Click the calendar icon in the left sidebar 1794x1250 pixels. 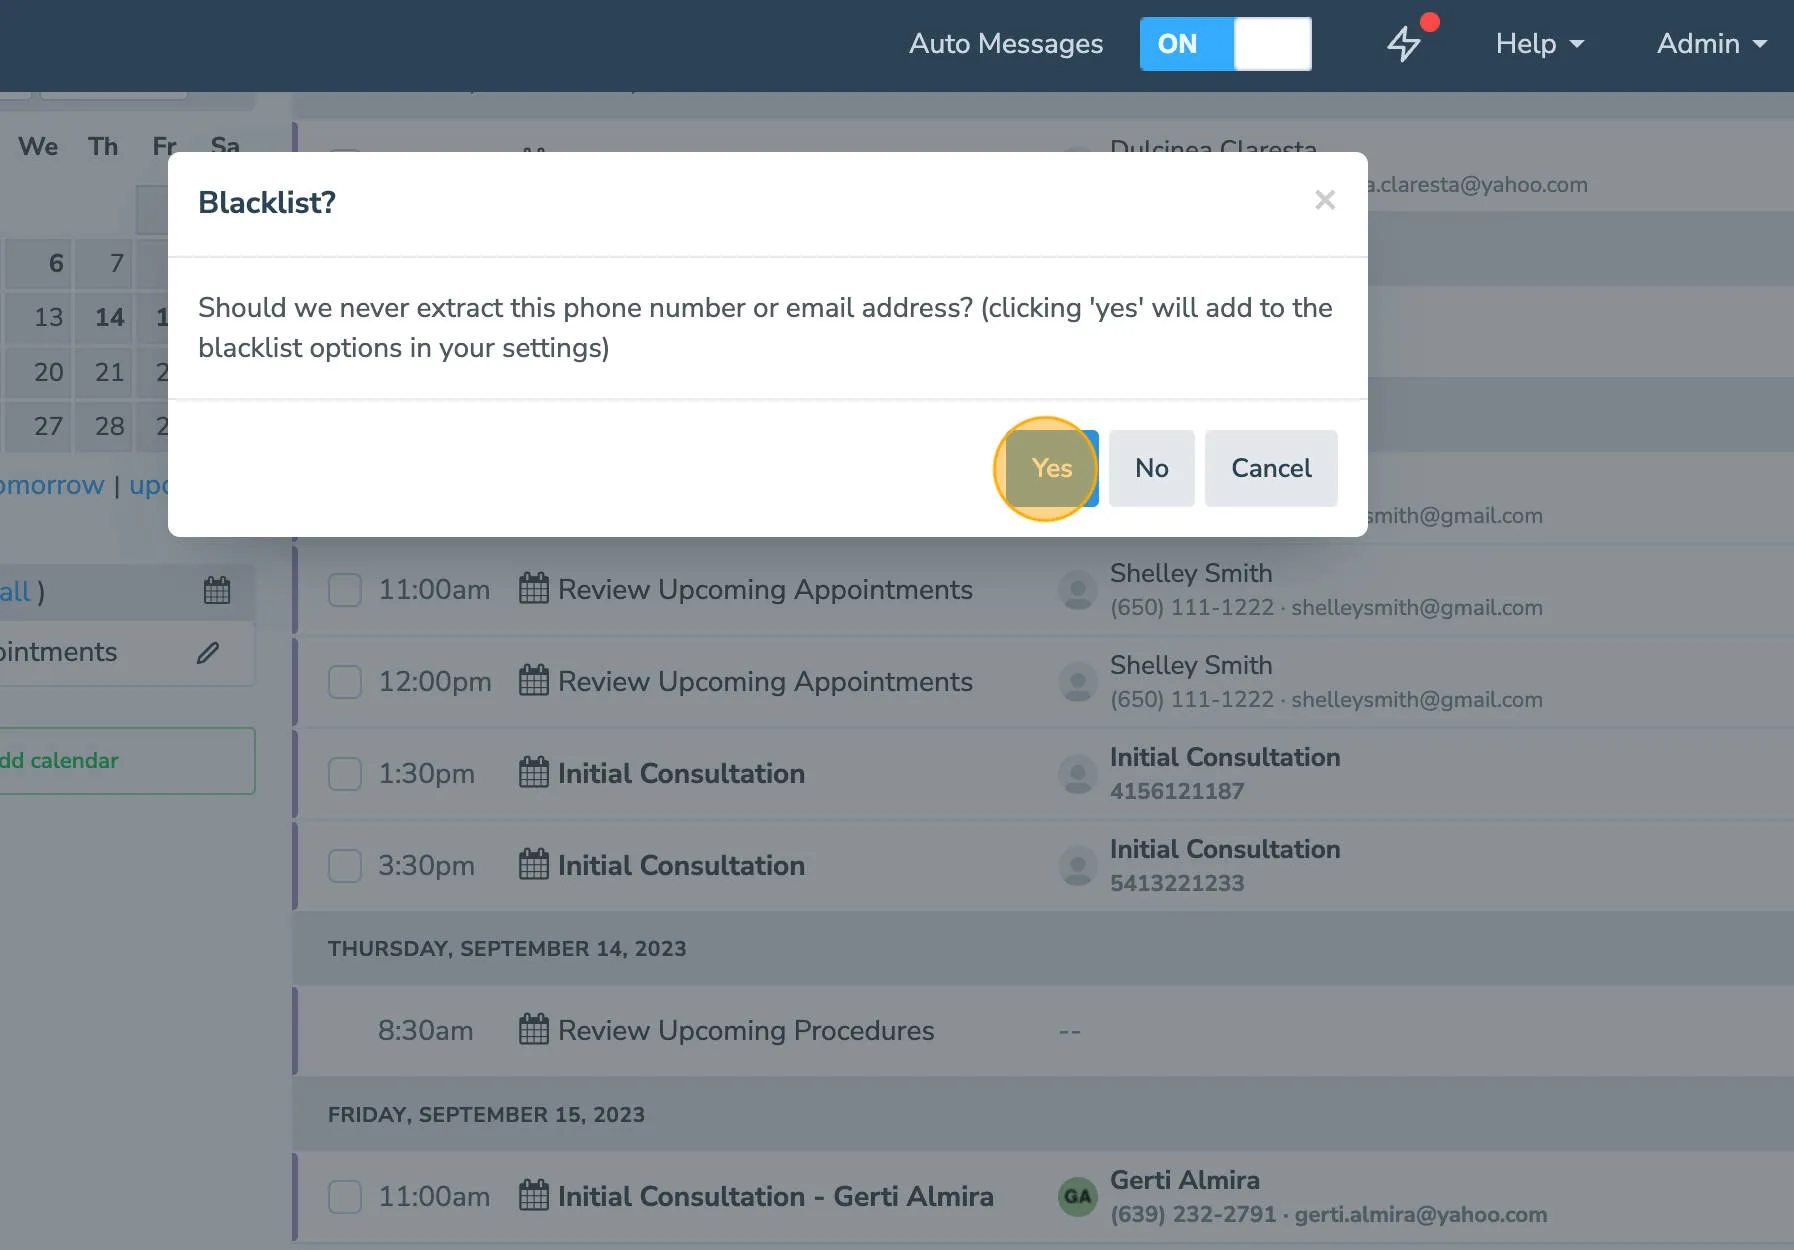[216, 591]
